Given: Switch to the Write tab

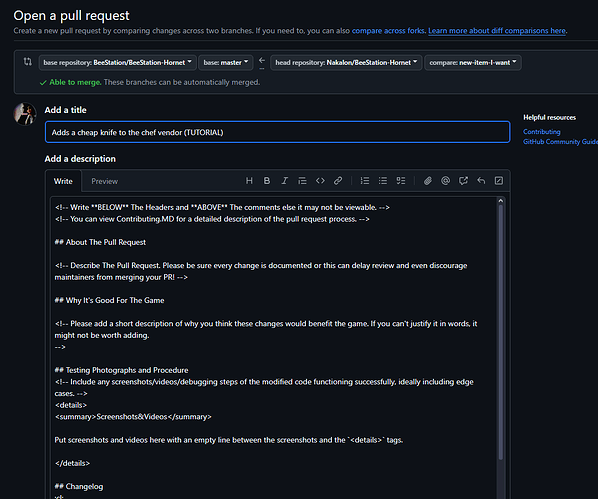Looking at the screenshot, I should 63,181.
